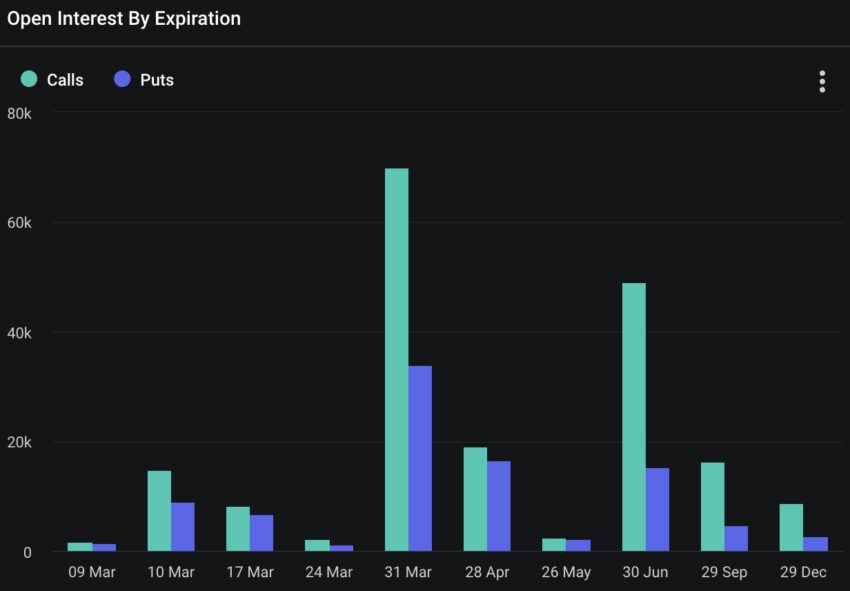Select the 31 Mar Puts bar
850x591 pixels.
pos(420,459)
